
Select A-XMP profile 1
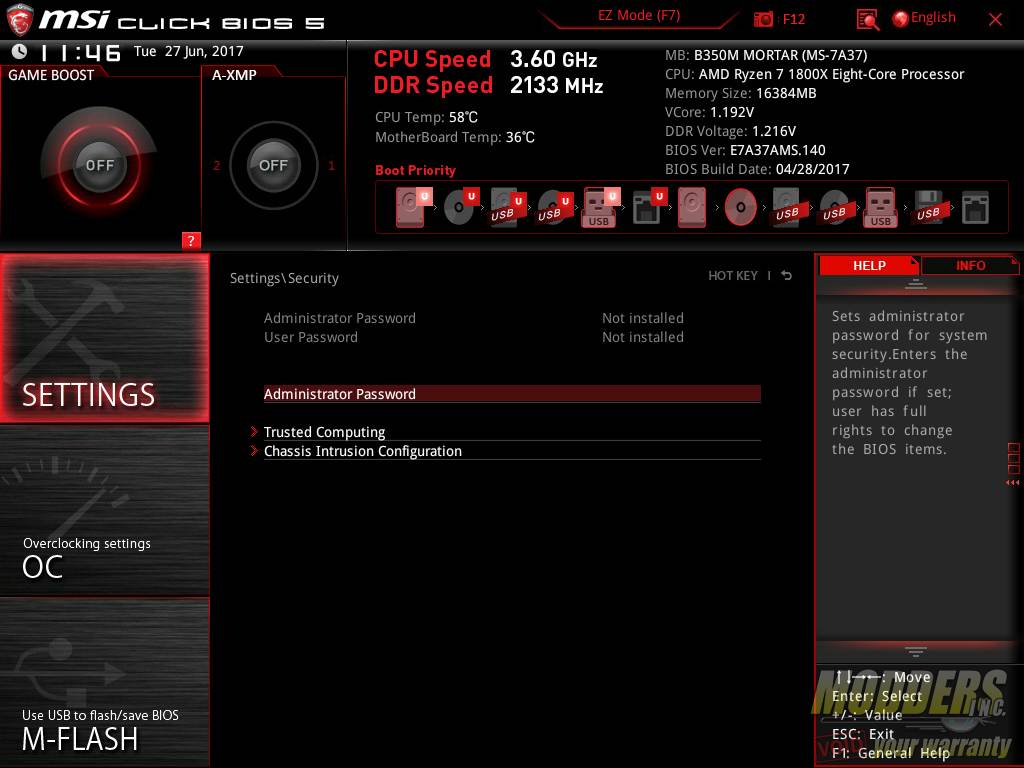click(331, 165)
